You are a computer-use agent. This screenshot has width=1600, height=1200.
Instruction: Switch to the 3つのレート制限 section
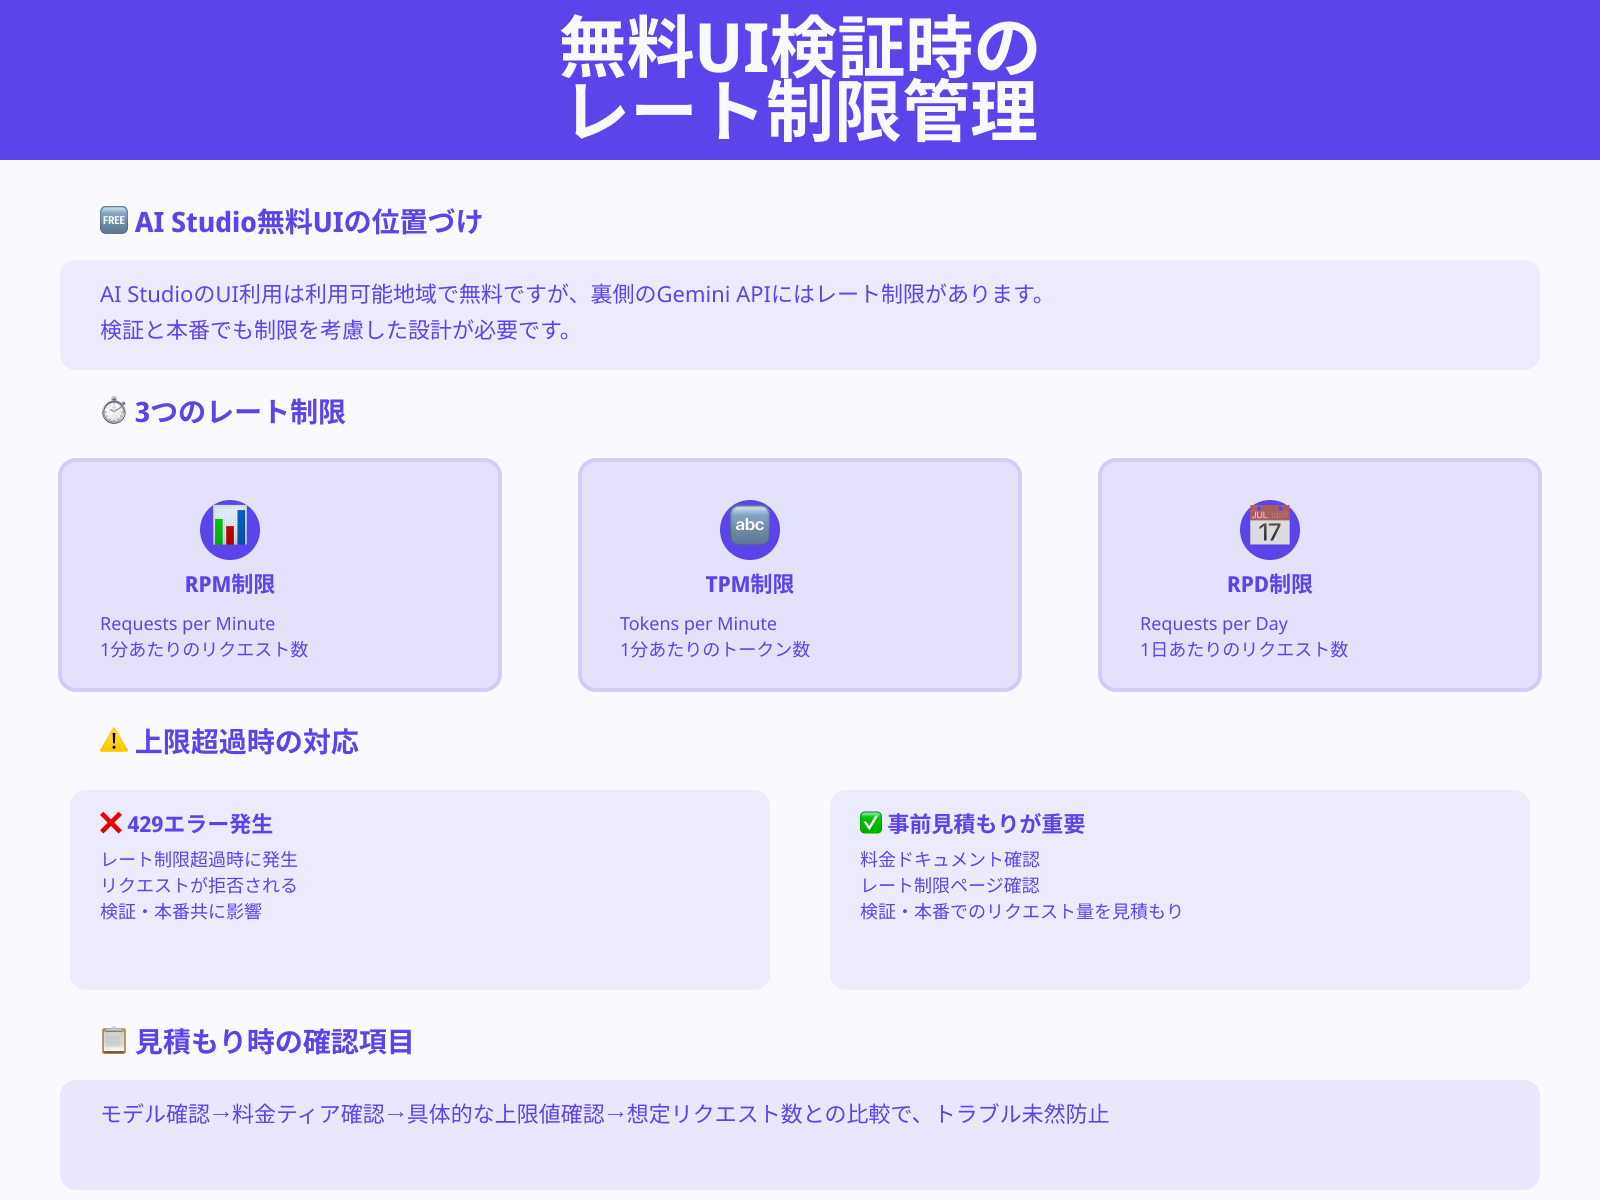click(240, 411)
